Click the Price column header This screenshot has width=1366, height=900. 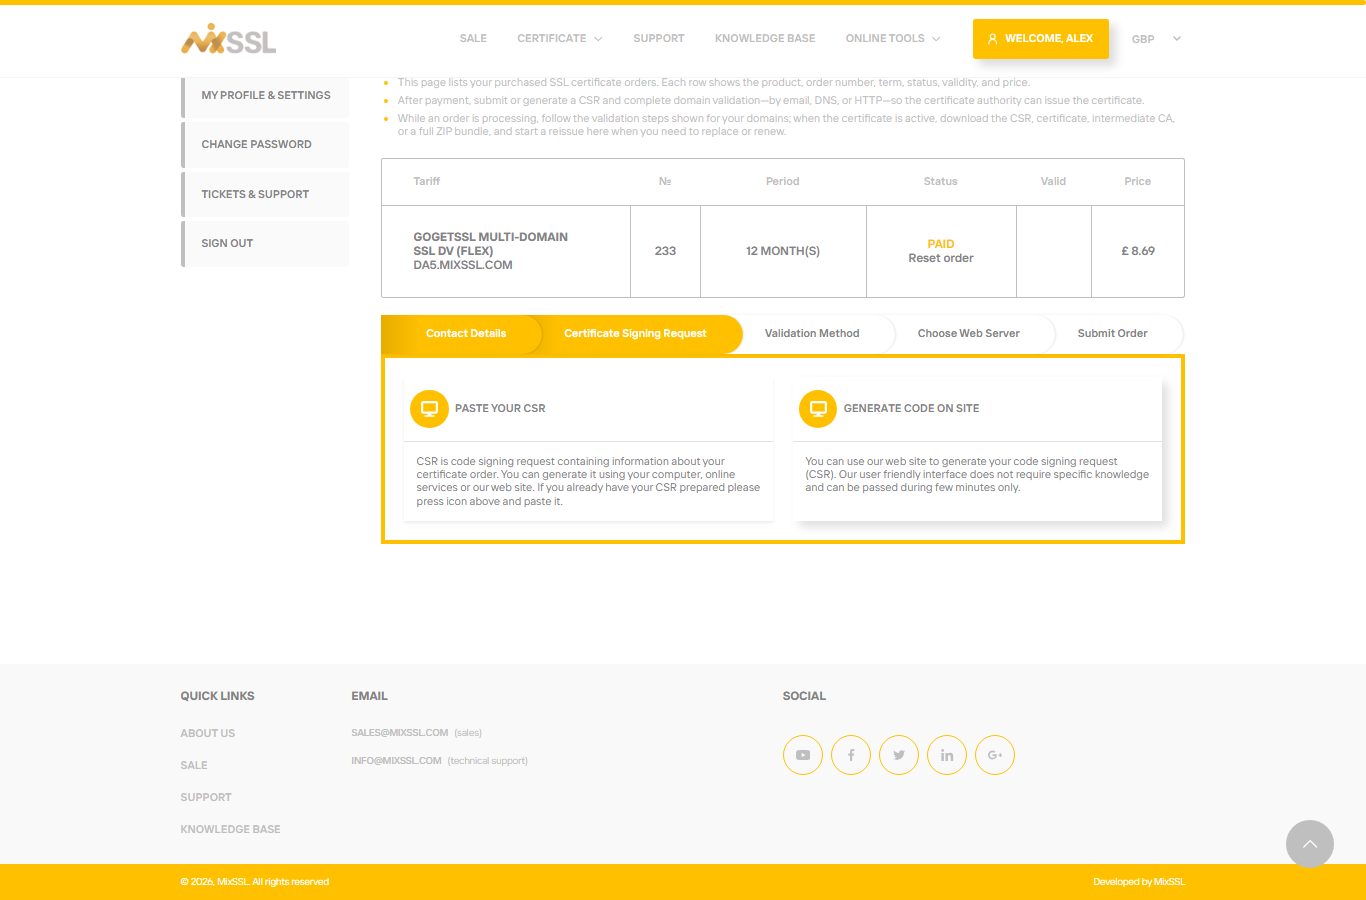[x=1138, y=181]
